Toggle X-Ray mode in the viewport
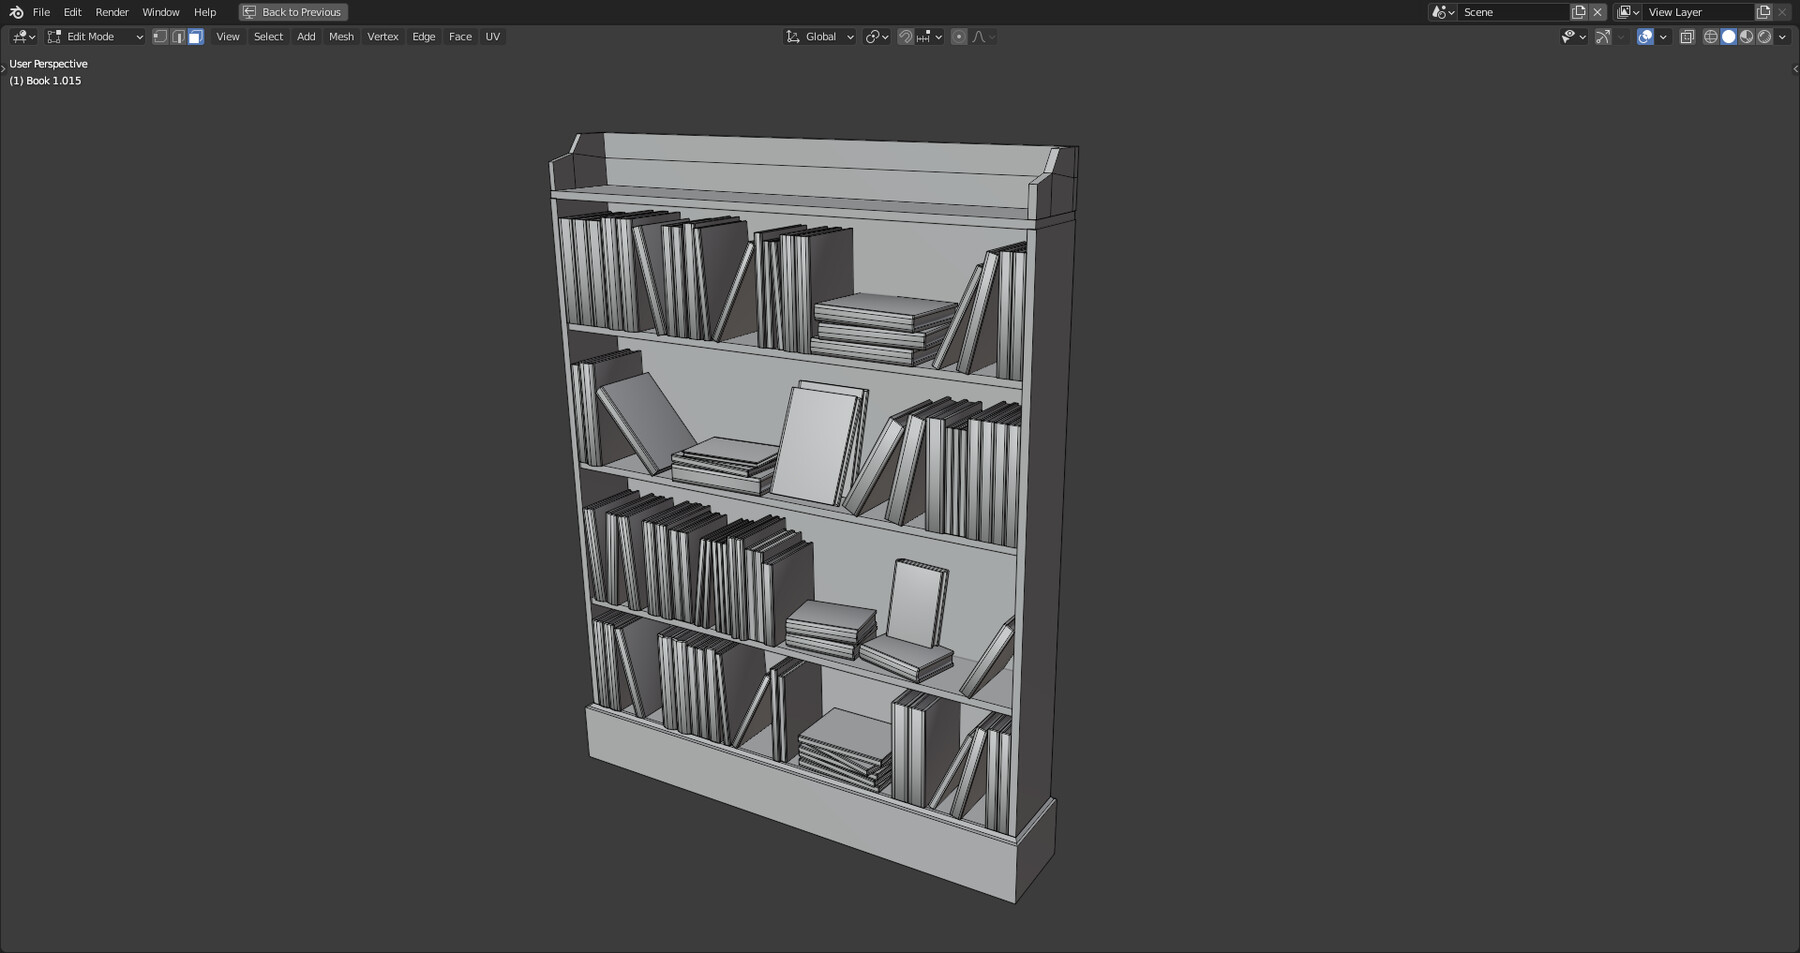 [x=1688, y=36]
